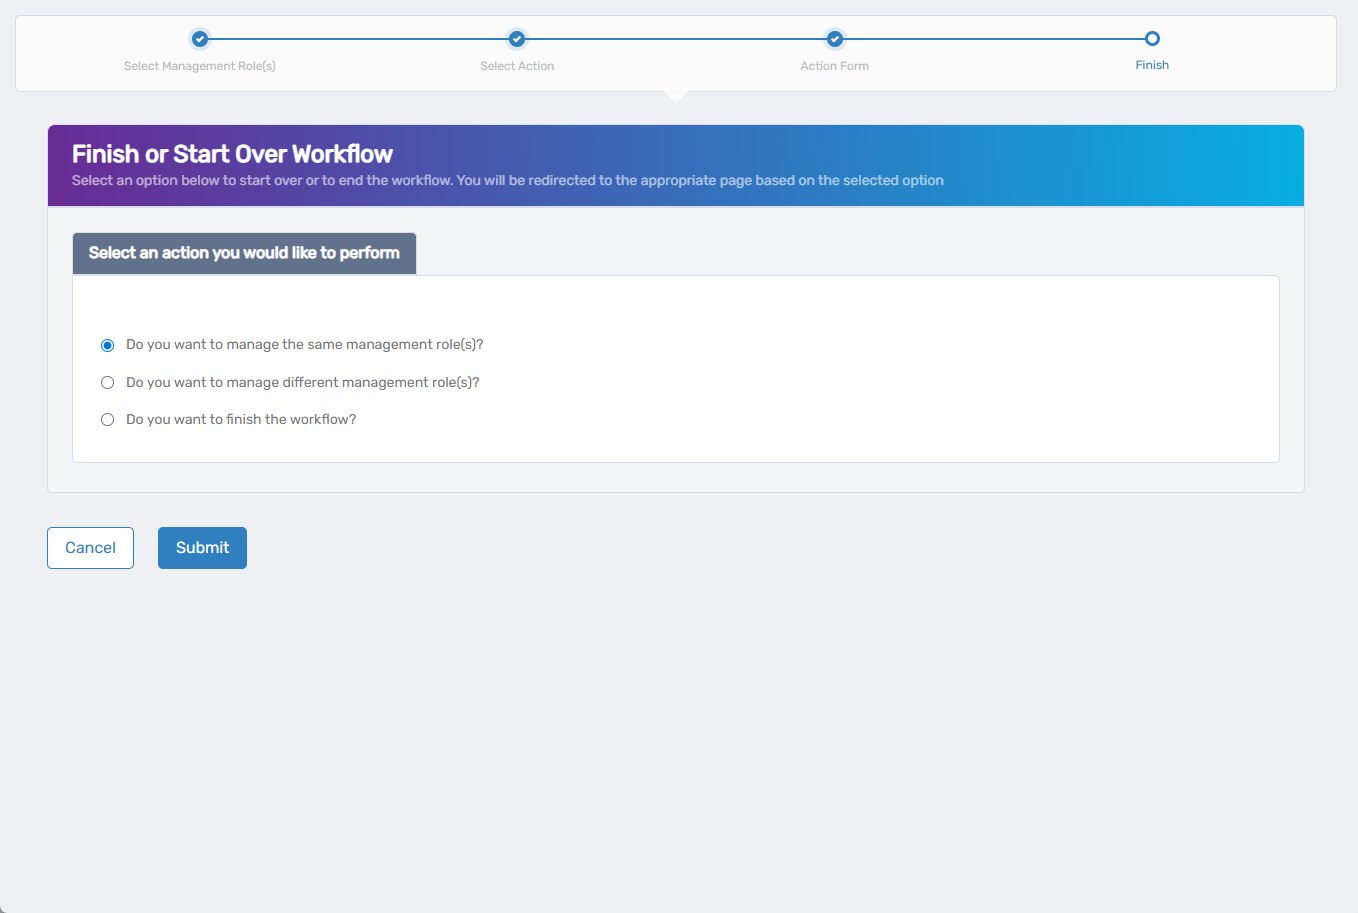Viewport: 1358px width, 913px height.
Task: Click the Select Management Role(s) checkmark icon
Action: pos(199,39)
